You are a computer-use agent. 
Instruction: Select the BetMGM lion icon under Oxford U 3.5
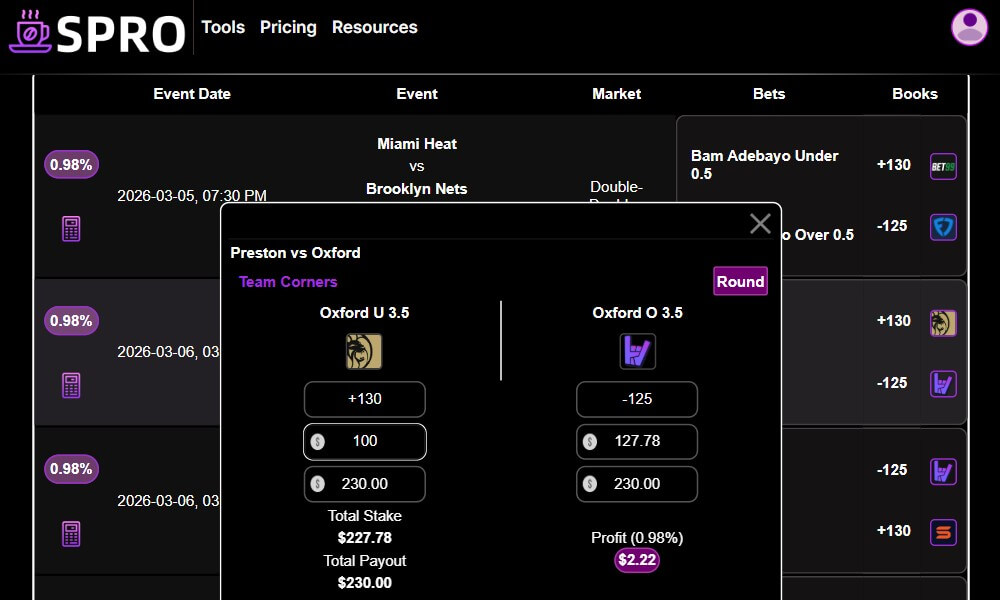point(364,351)
